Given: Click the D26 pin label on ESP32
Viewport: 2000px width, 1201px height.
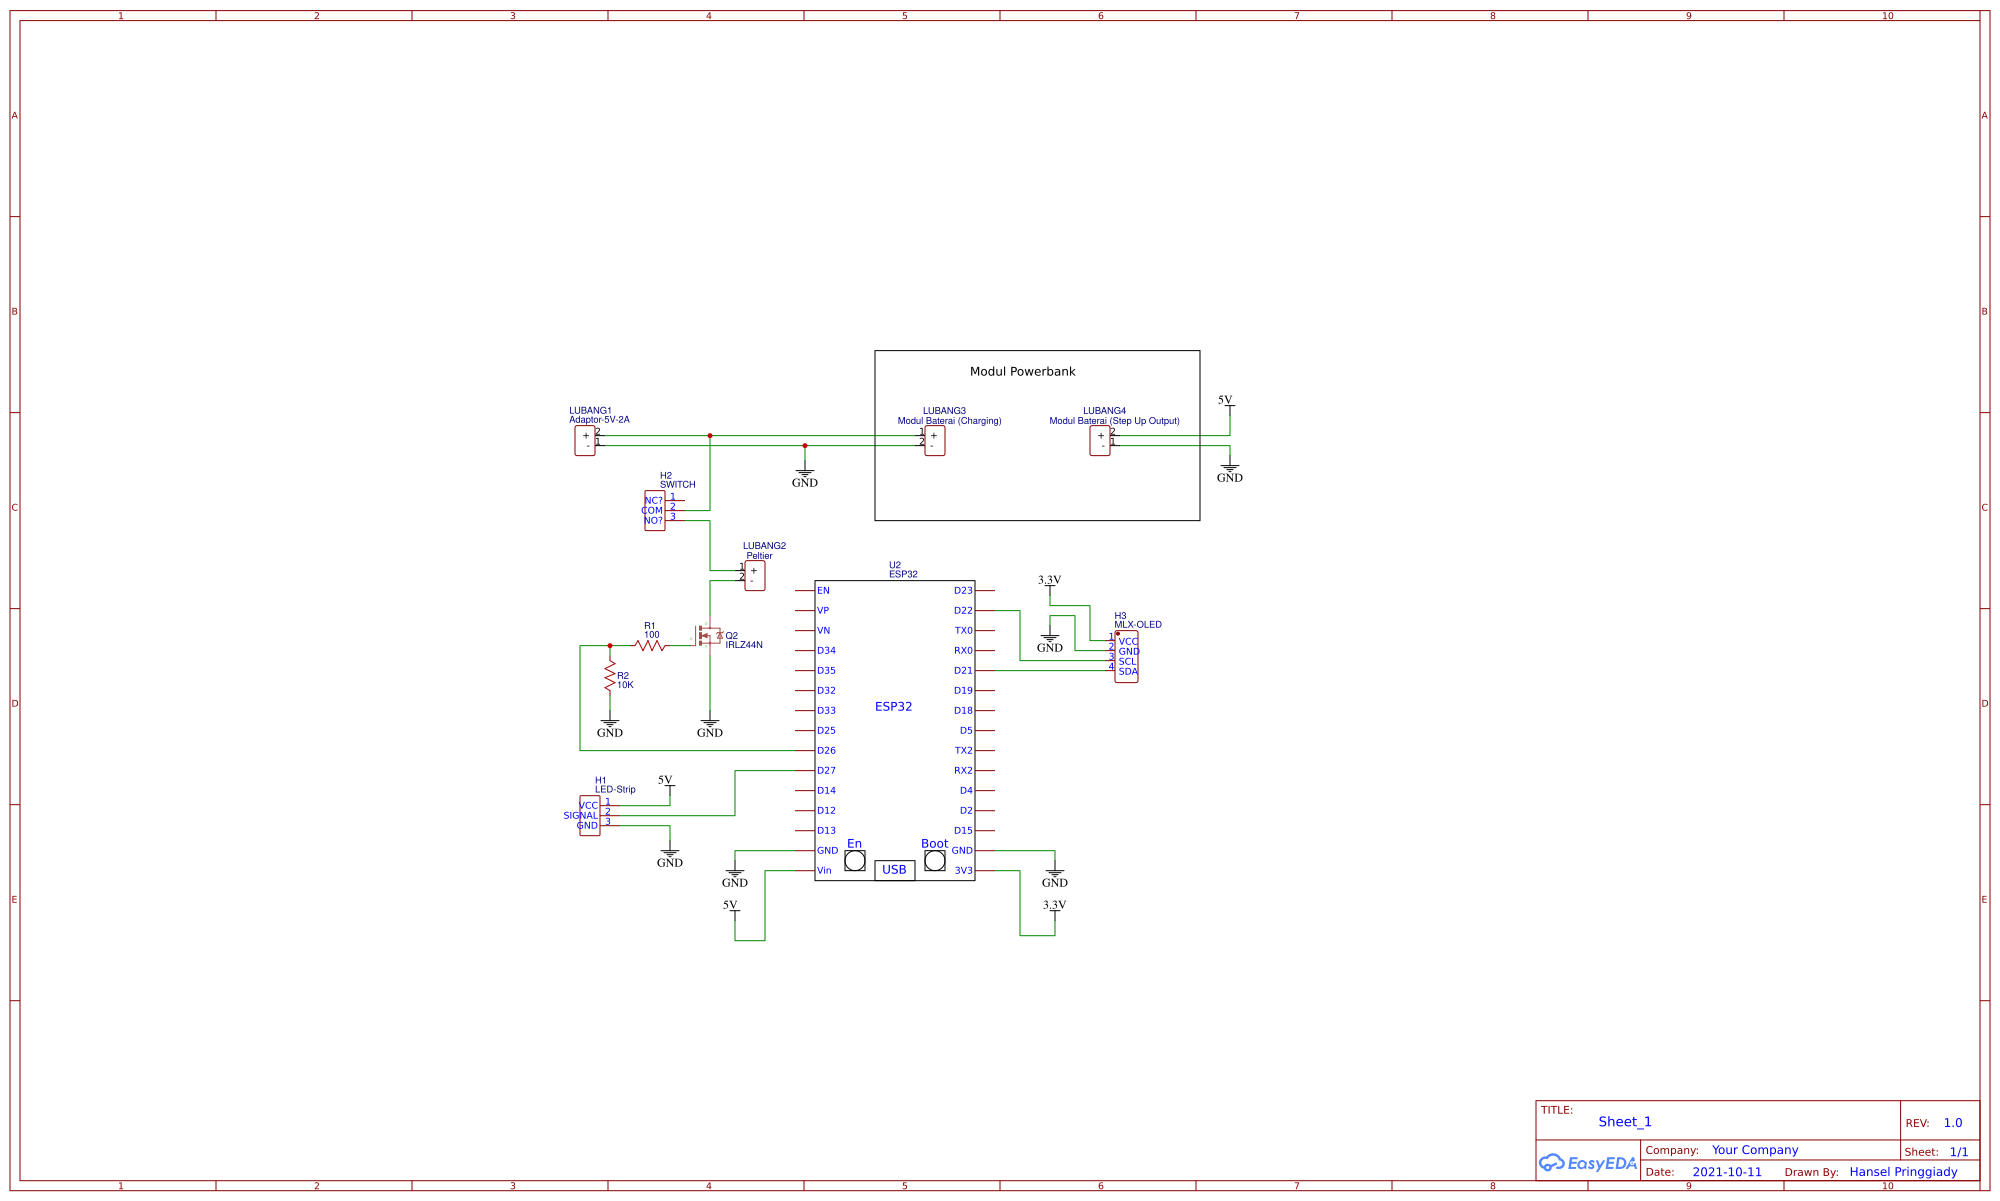Looking at the screenshot, I should [826, 751].
